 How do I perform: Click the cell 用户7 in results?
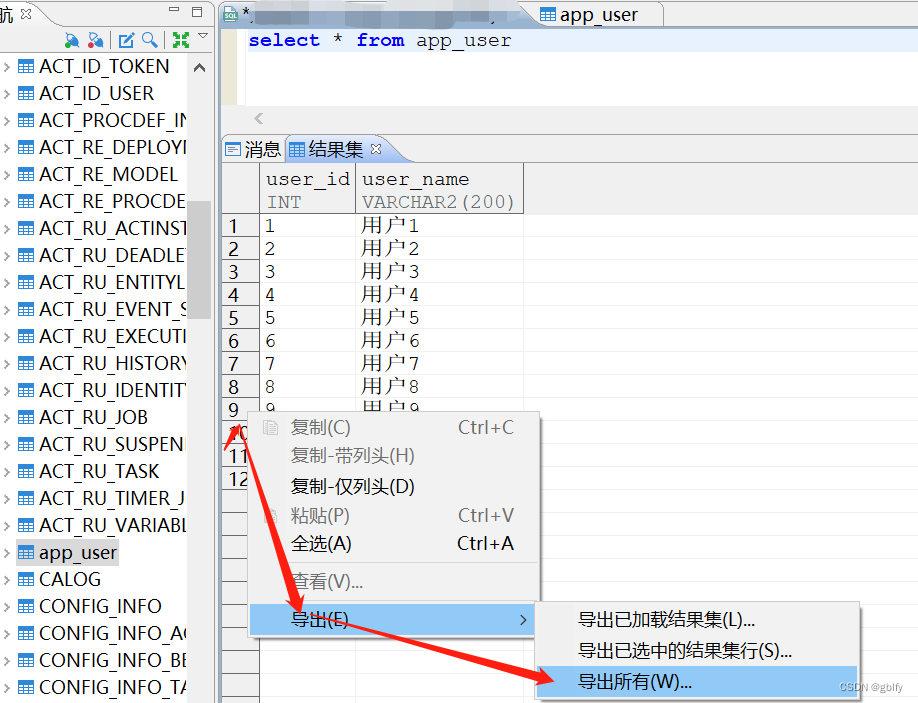pos(439,363)
